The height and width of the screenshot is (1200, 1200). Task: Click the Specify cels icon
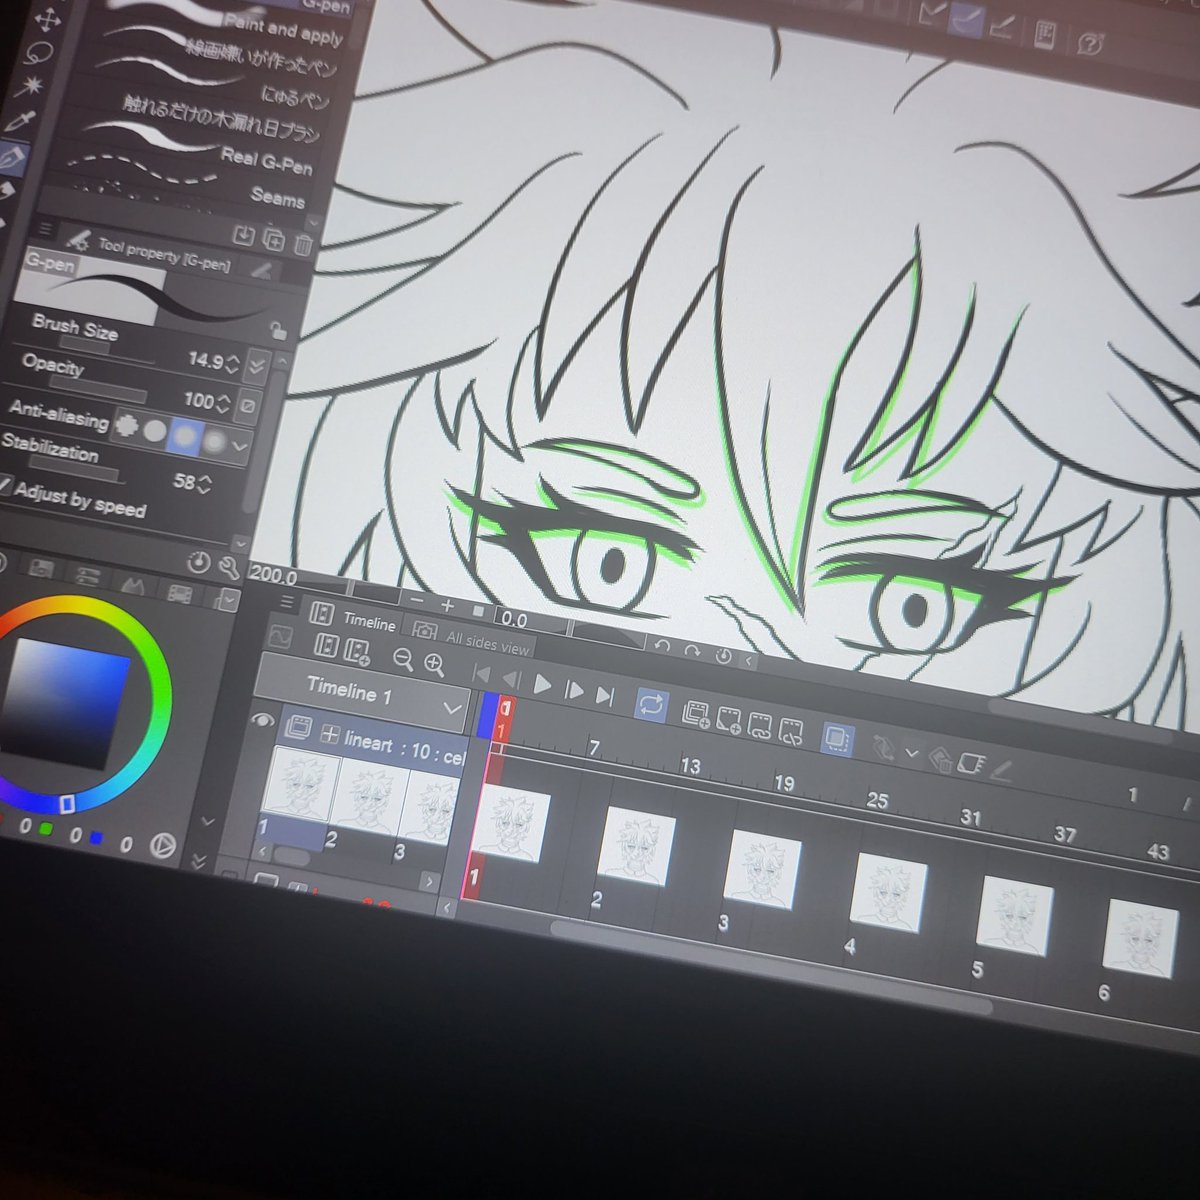click(760, 726)
